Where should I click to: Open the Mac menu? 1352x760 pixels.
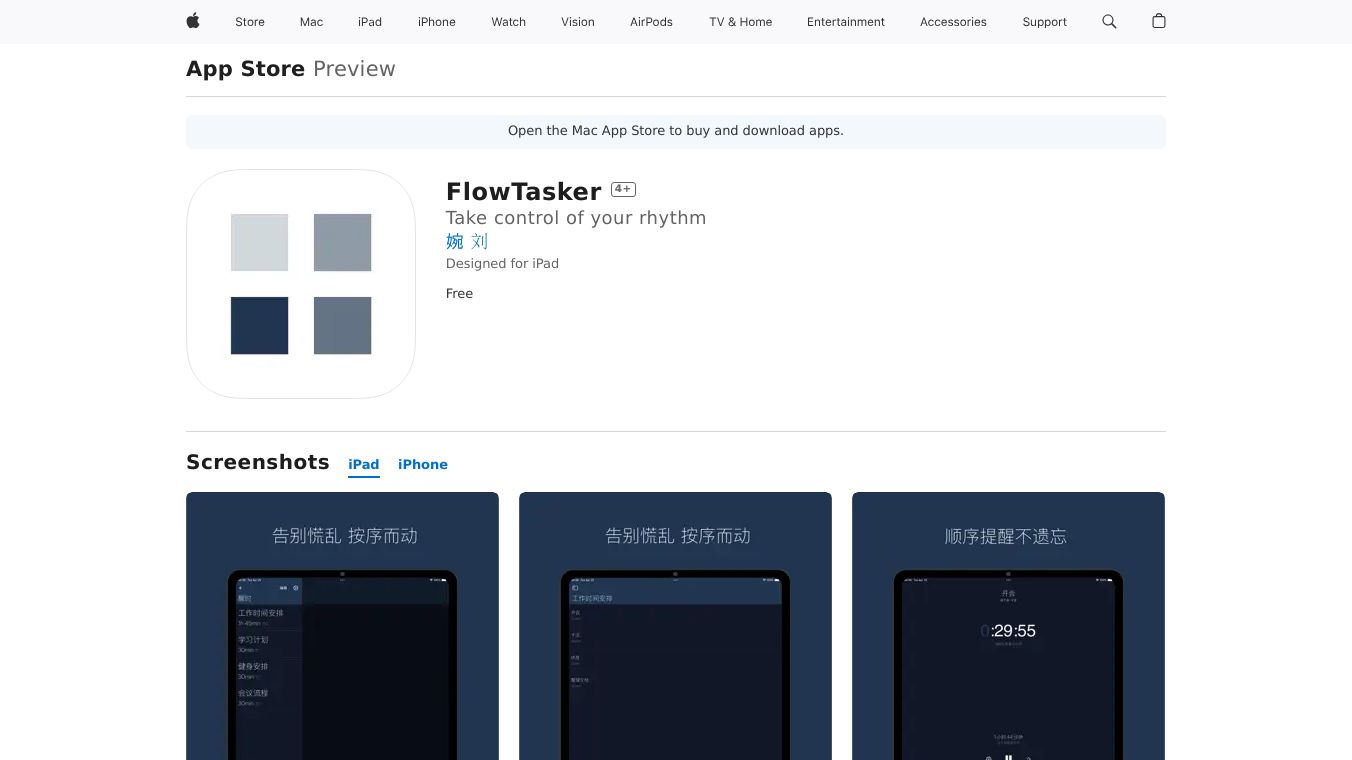coord(311,22)
